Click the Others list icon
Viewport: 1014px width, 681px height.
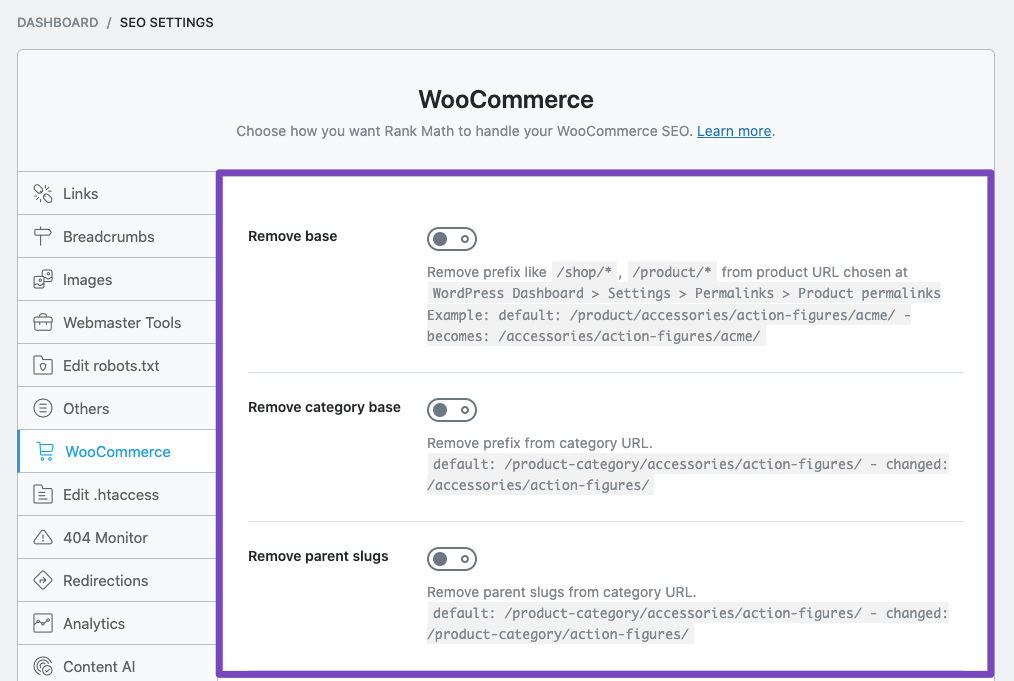[43, 408]
